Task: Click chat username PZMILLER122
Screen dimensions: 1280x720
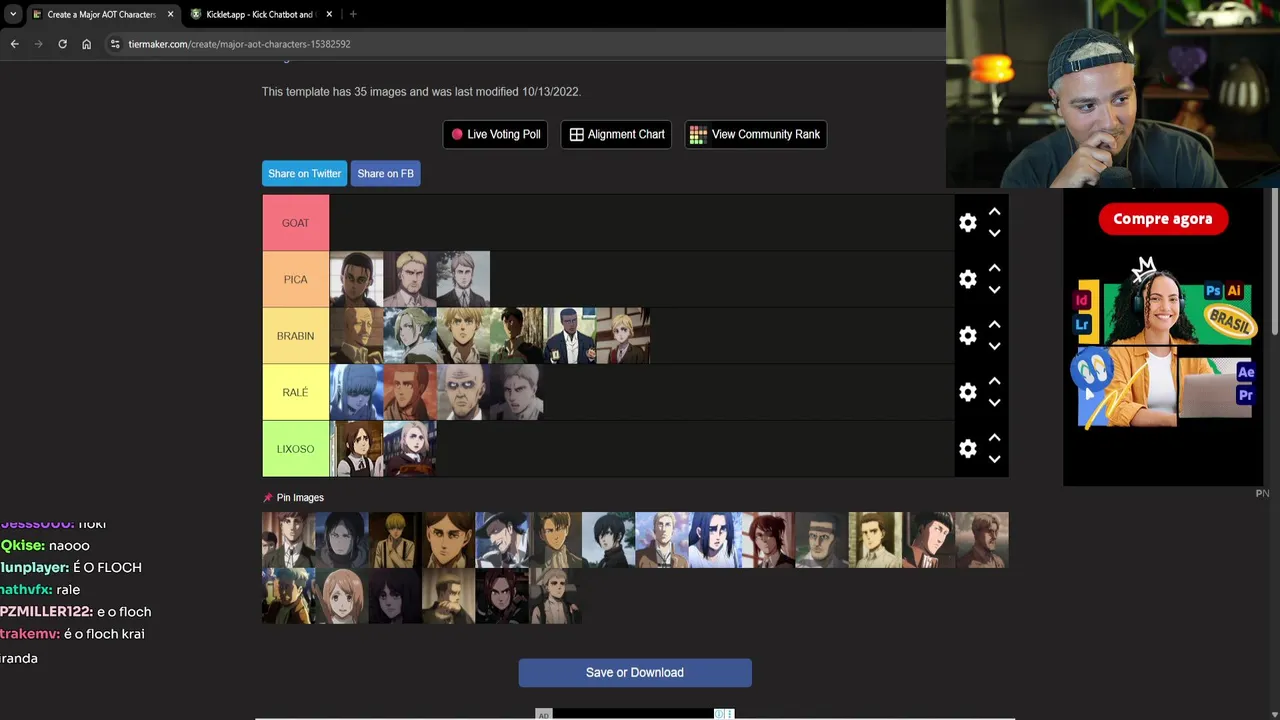Action: coord(46,611)
